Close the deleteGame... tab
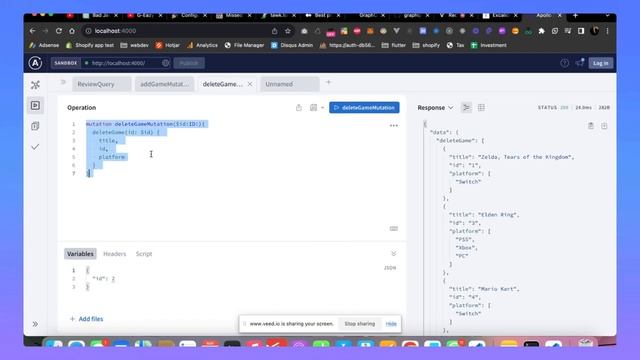The width and height of the screenshot is (640, 360). click(x=250, y=84)
